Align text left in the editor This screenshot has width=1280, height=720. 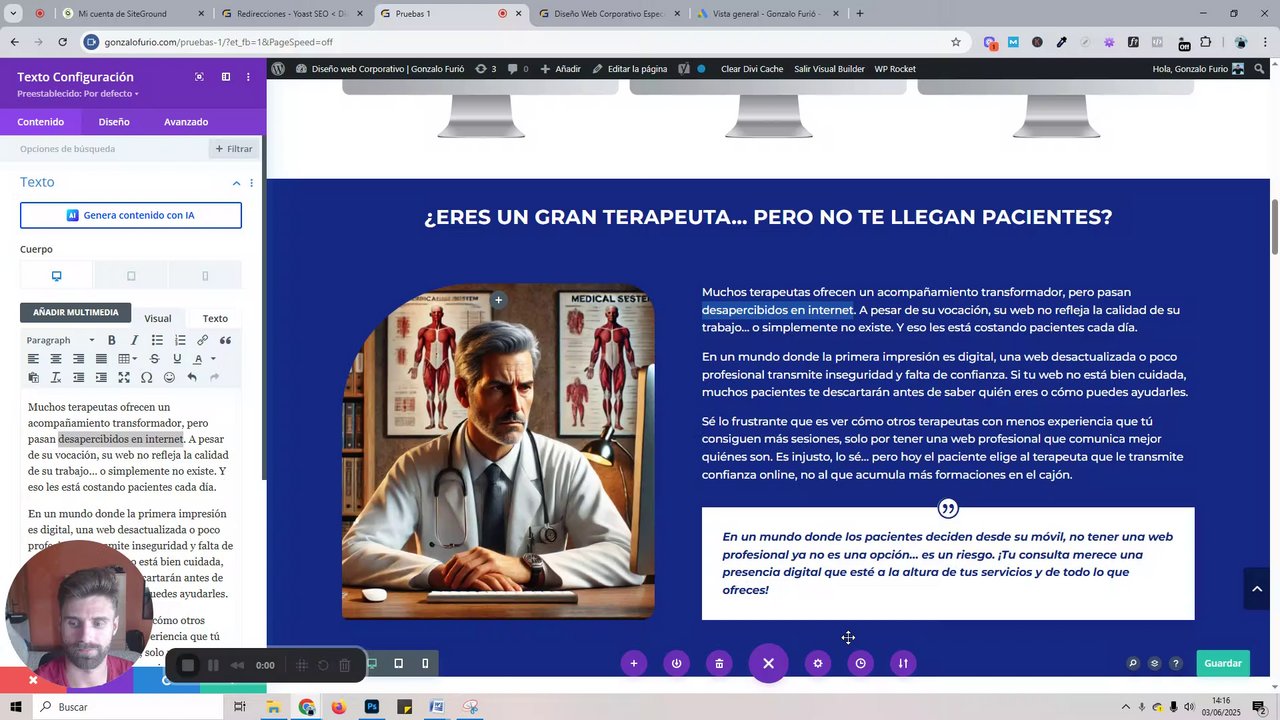pyautogui.click(x=33, y=359)
